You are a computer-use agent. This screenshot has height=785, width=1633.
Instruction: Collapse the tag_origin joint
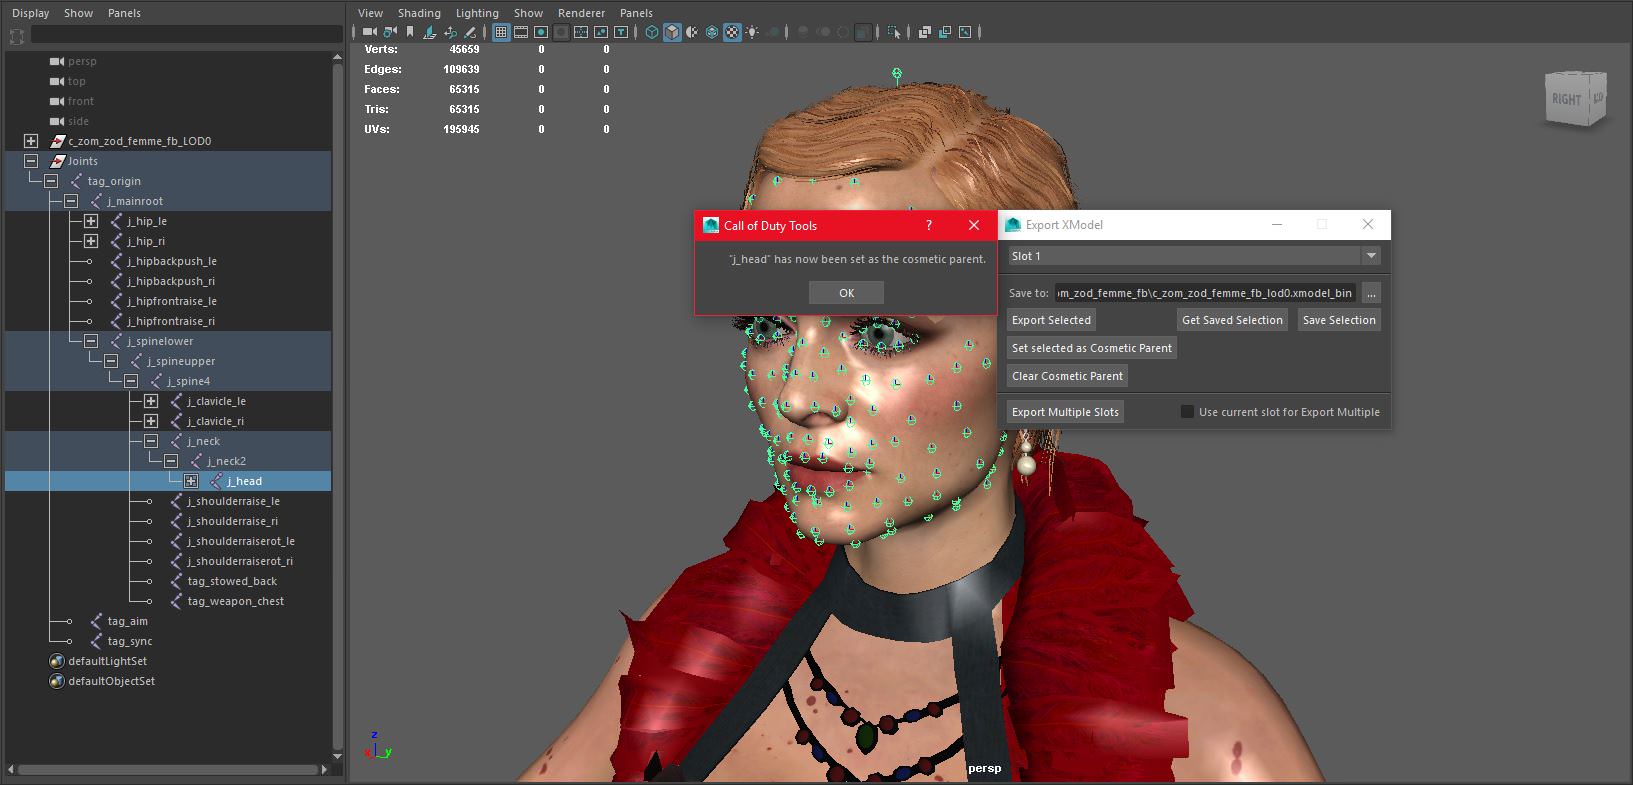[x=51, y=181]
